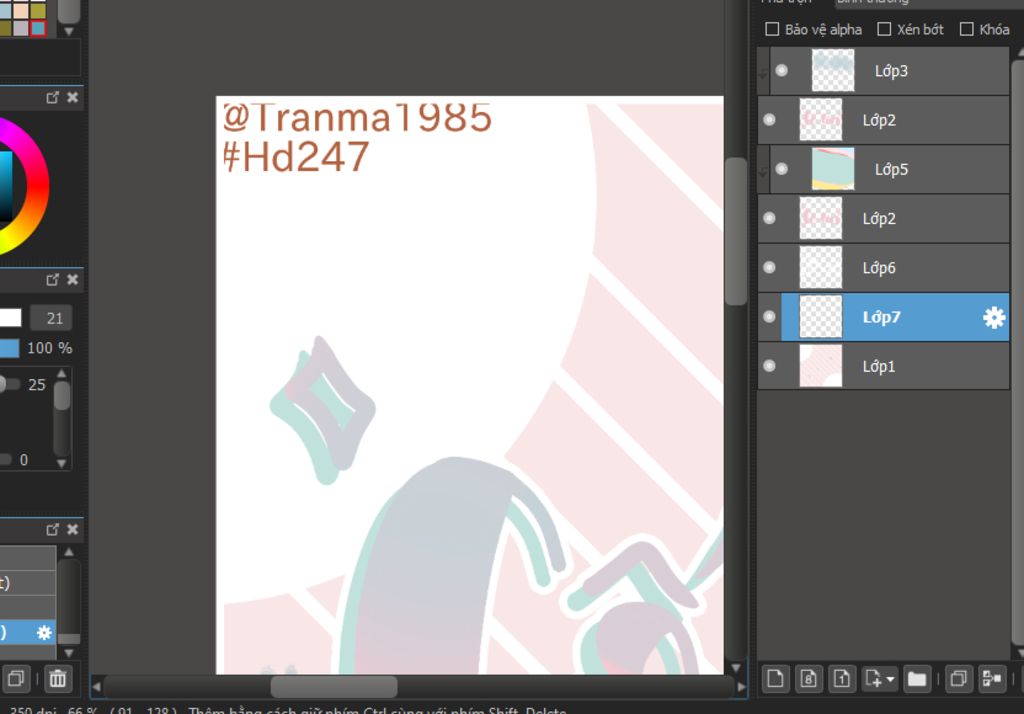
Task: Click the brush size value 21 field
Action: (51, 318)
